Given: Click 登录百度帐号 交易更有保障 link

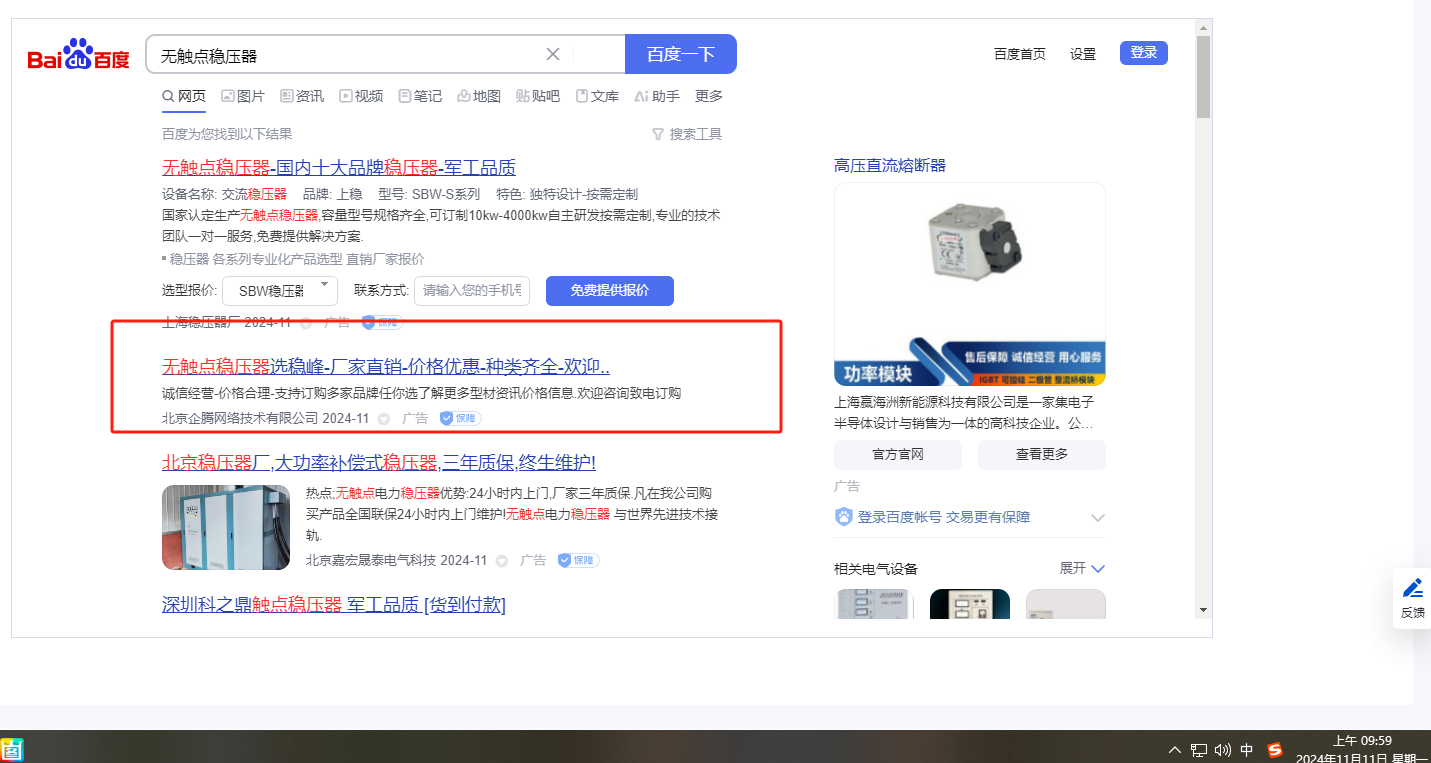Looking at the screenshot, I should 944,517.
